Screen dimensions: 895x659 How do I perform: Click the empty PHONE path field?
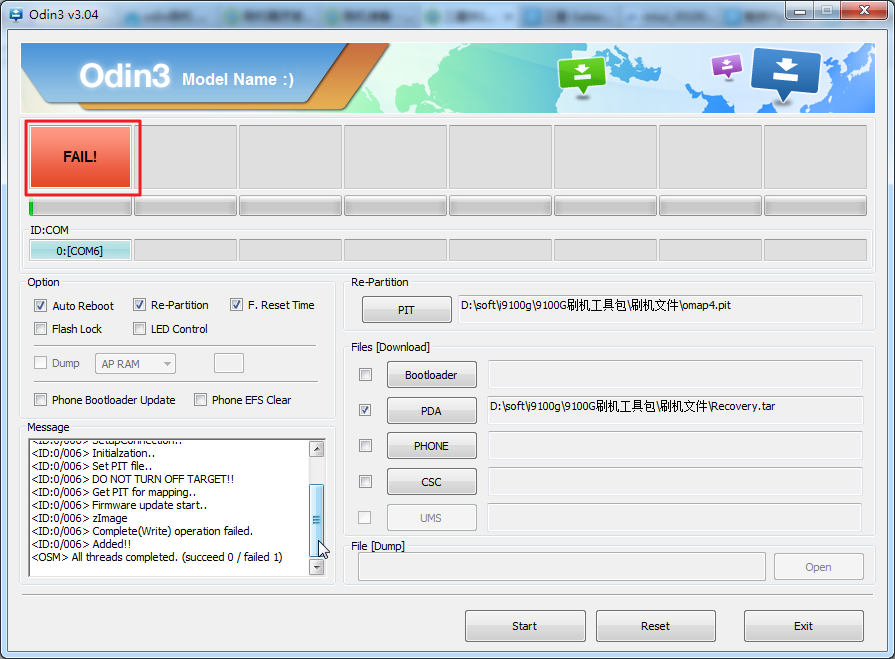coord(675,445)
